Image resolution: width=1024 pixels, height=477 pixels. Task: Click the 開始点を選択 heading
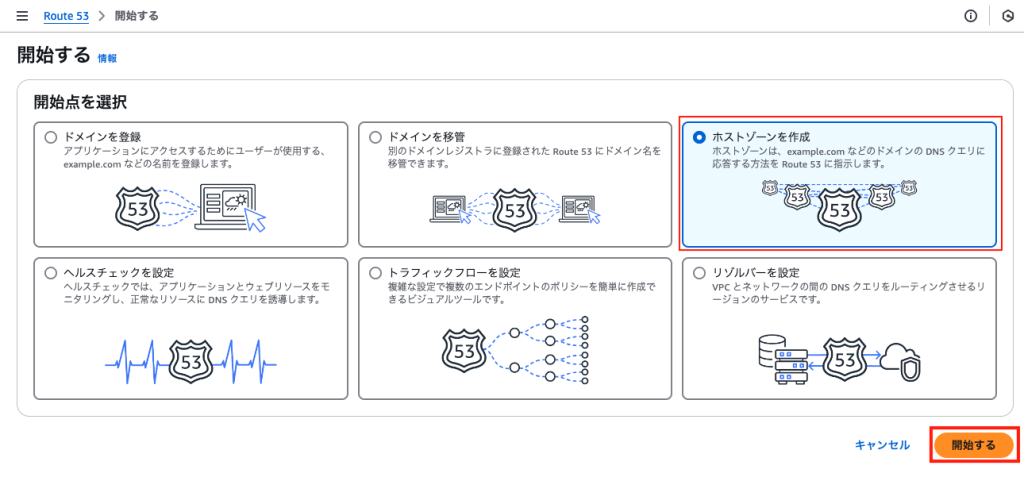click(80, 102)
